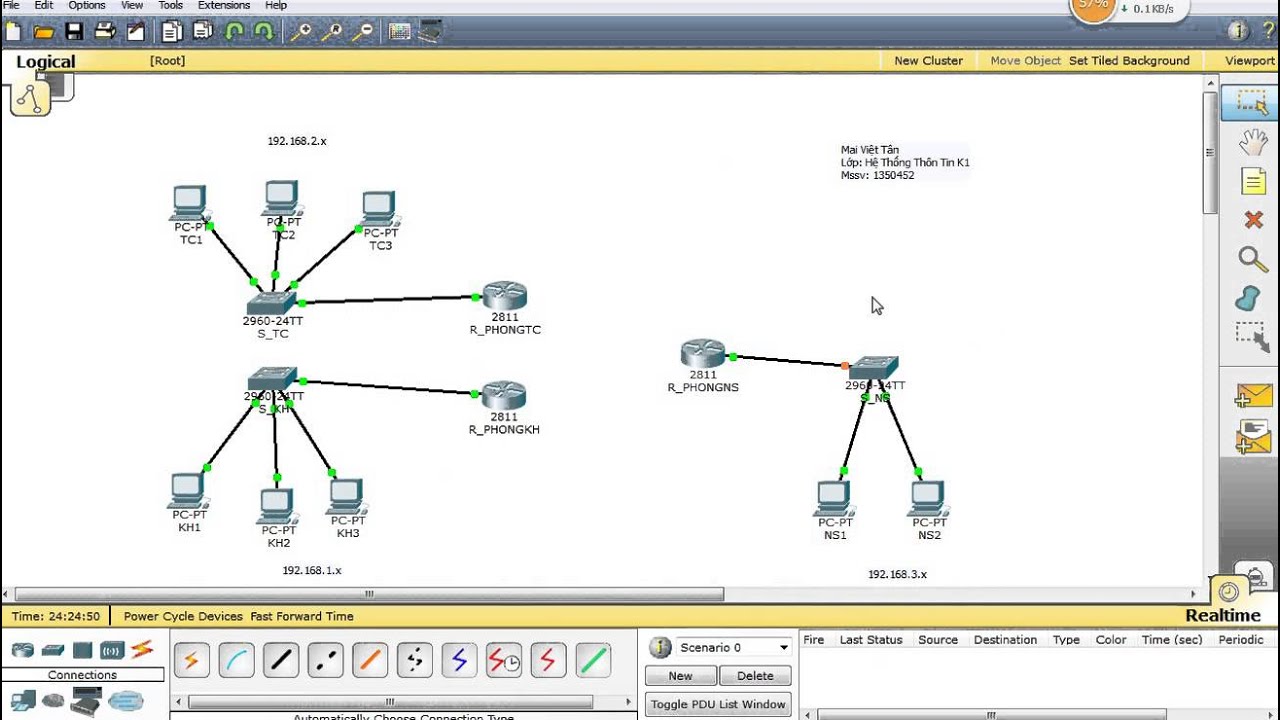Open scenario info icon beside Scenario 0

(660, 647)
